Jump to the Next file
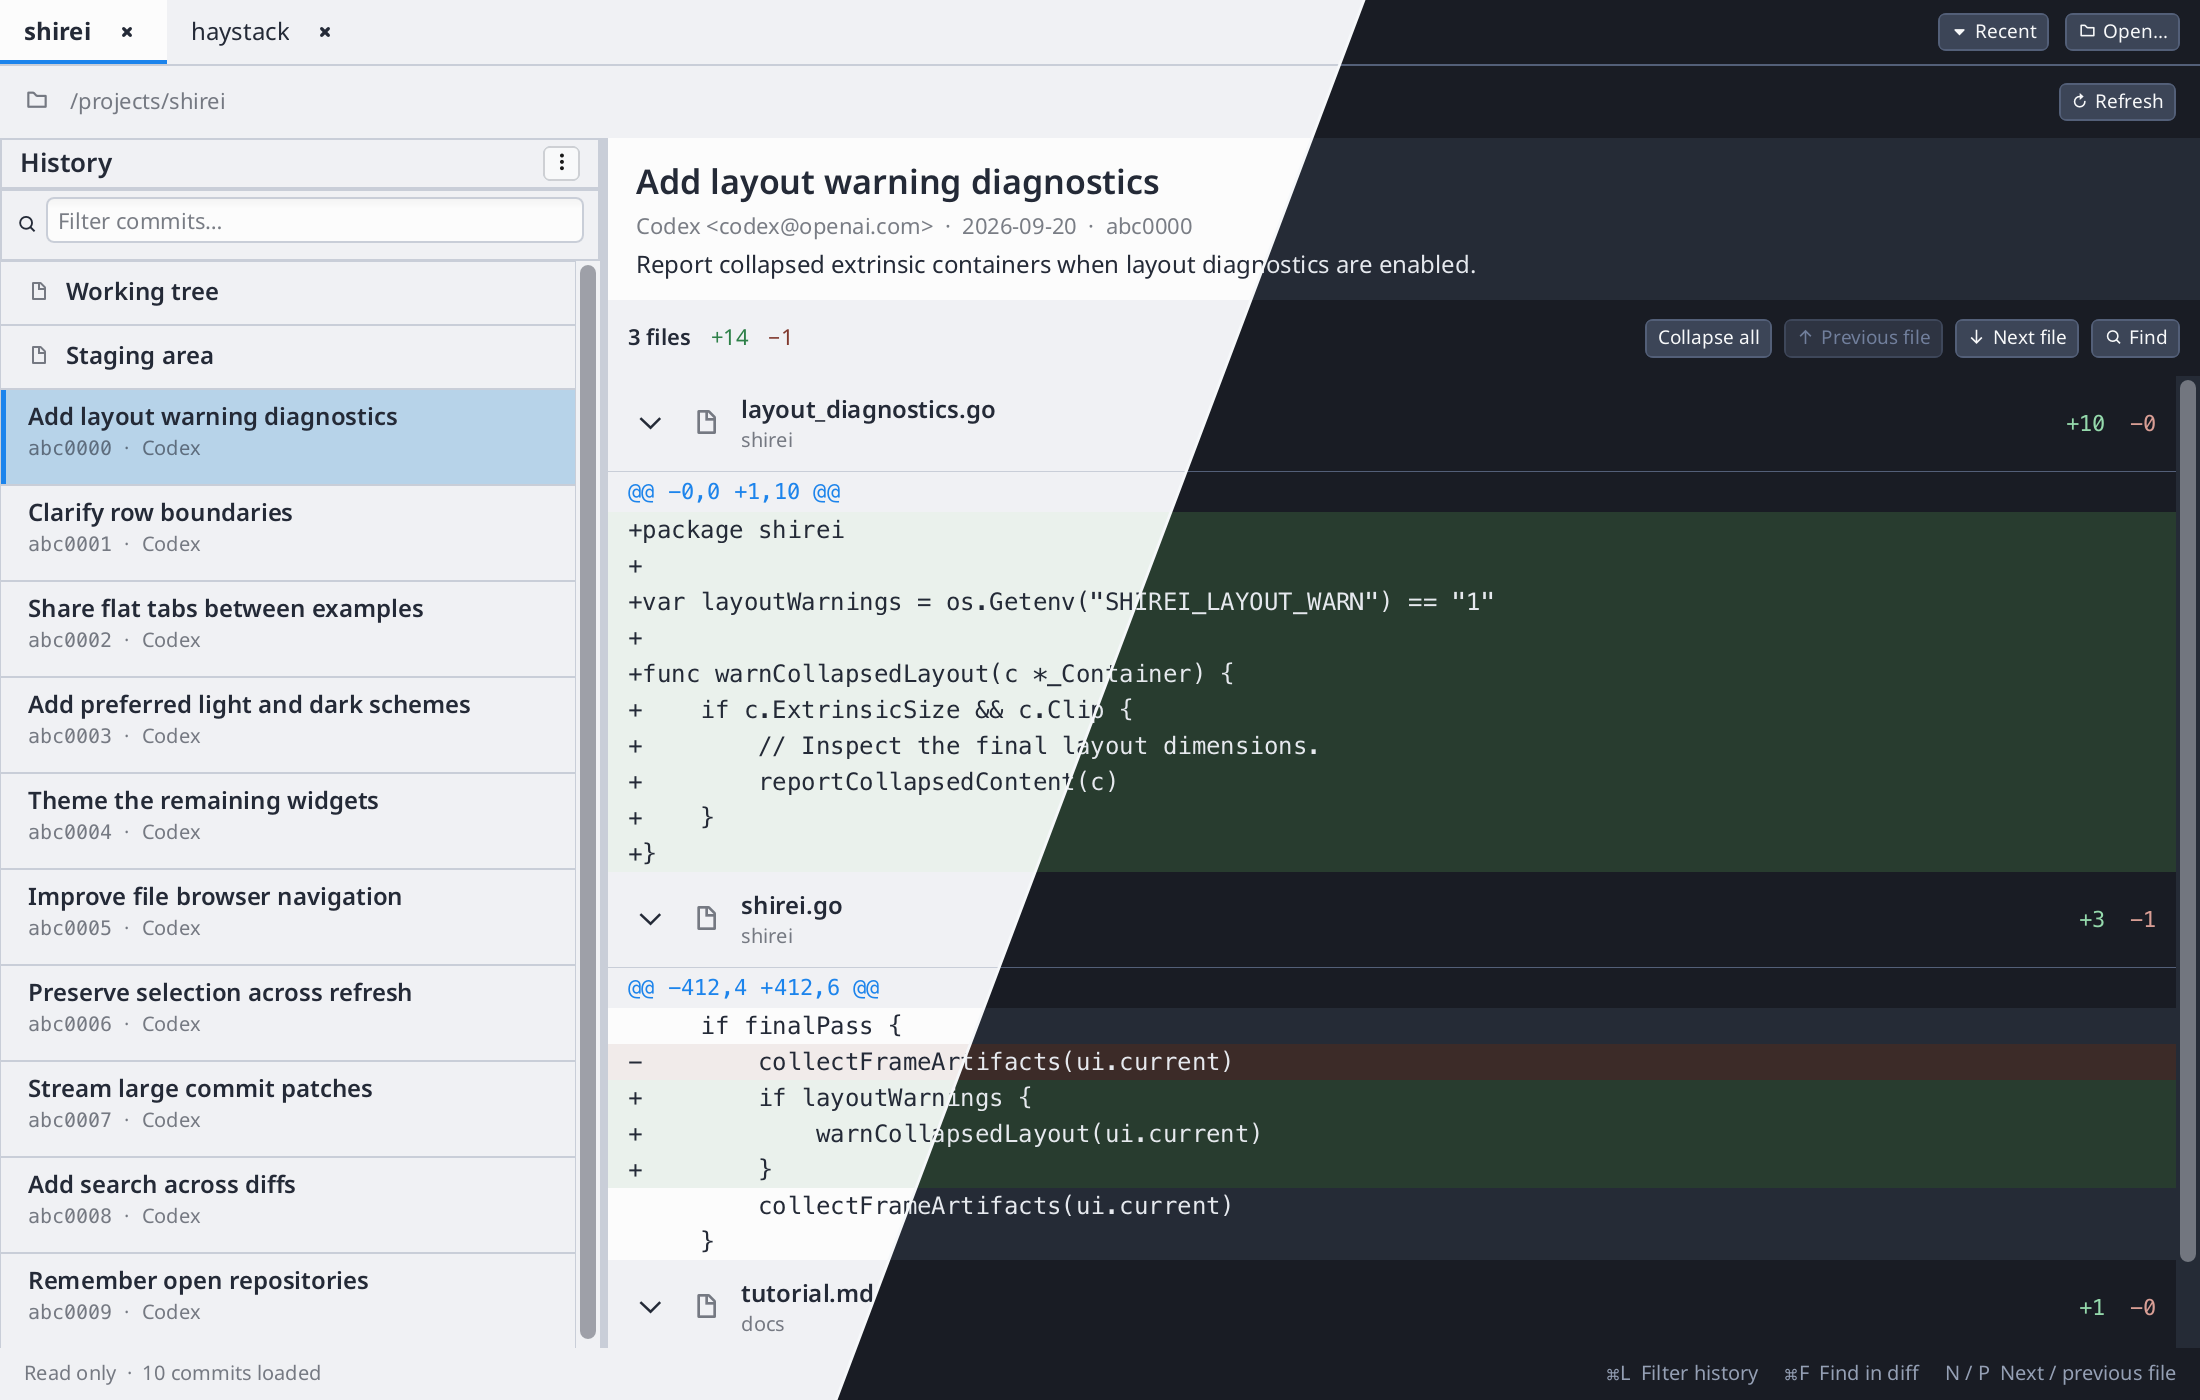2200x1400 pixels. 2016,338
